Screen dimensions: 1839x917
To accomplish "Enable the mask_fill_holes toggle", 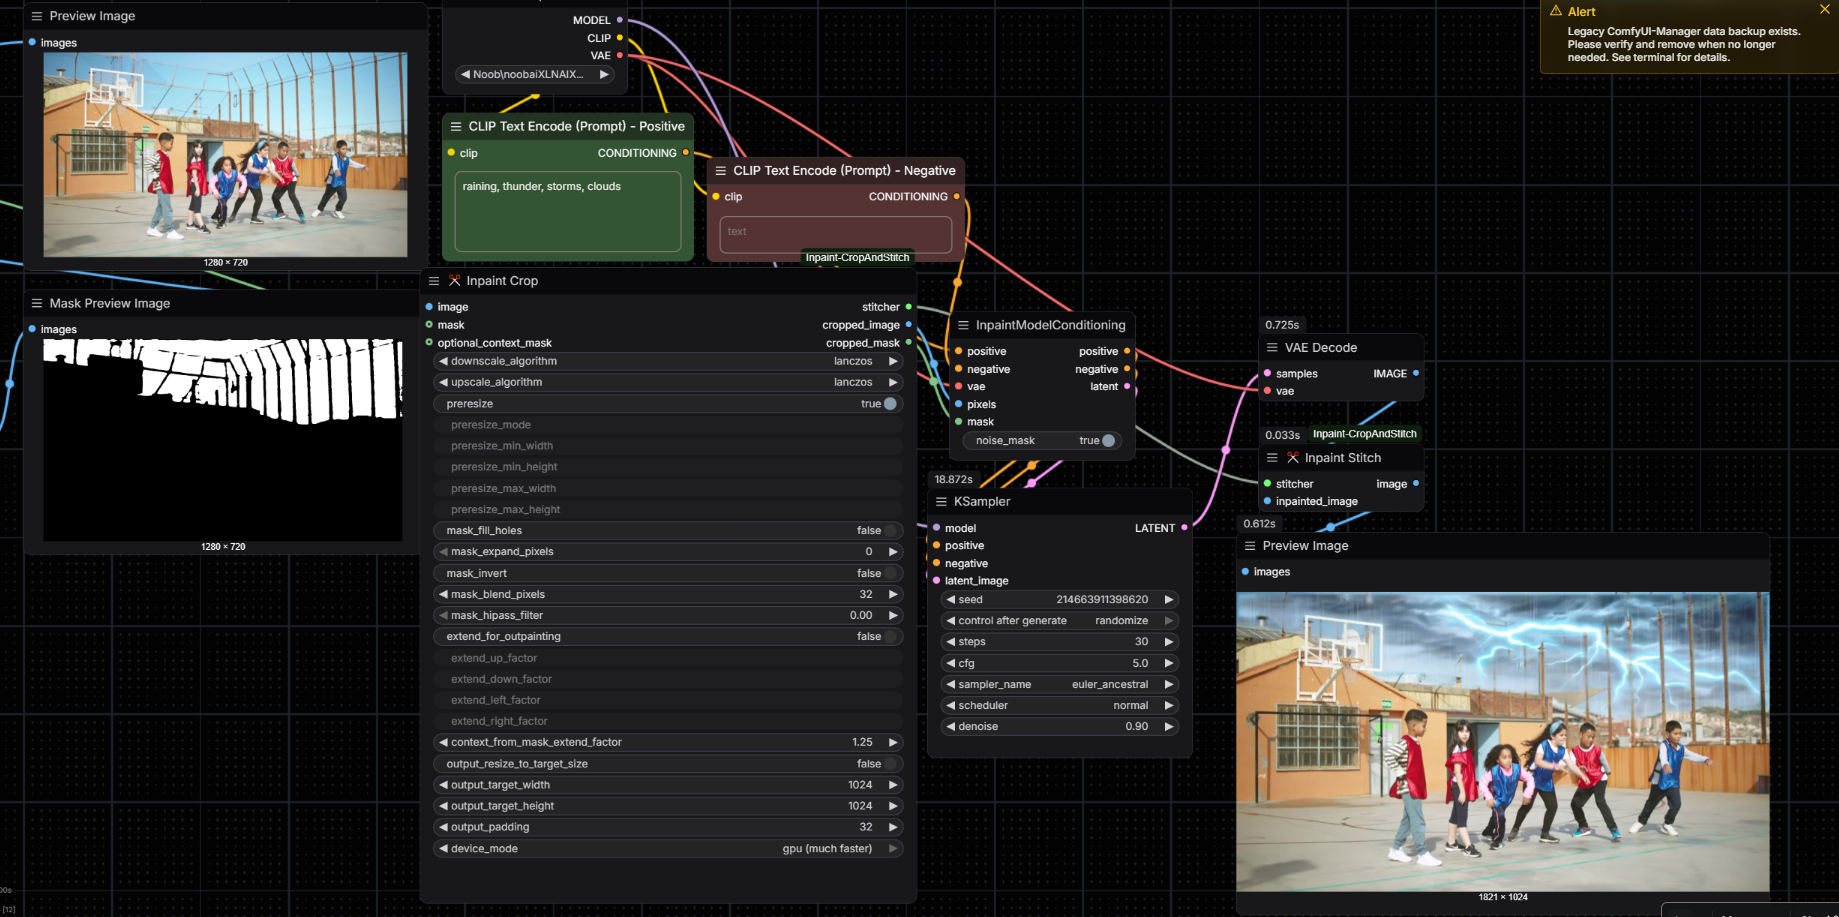I will point(889,531).
